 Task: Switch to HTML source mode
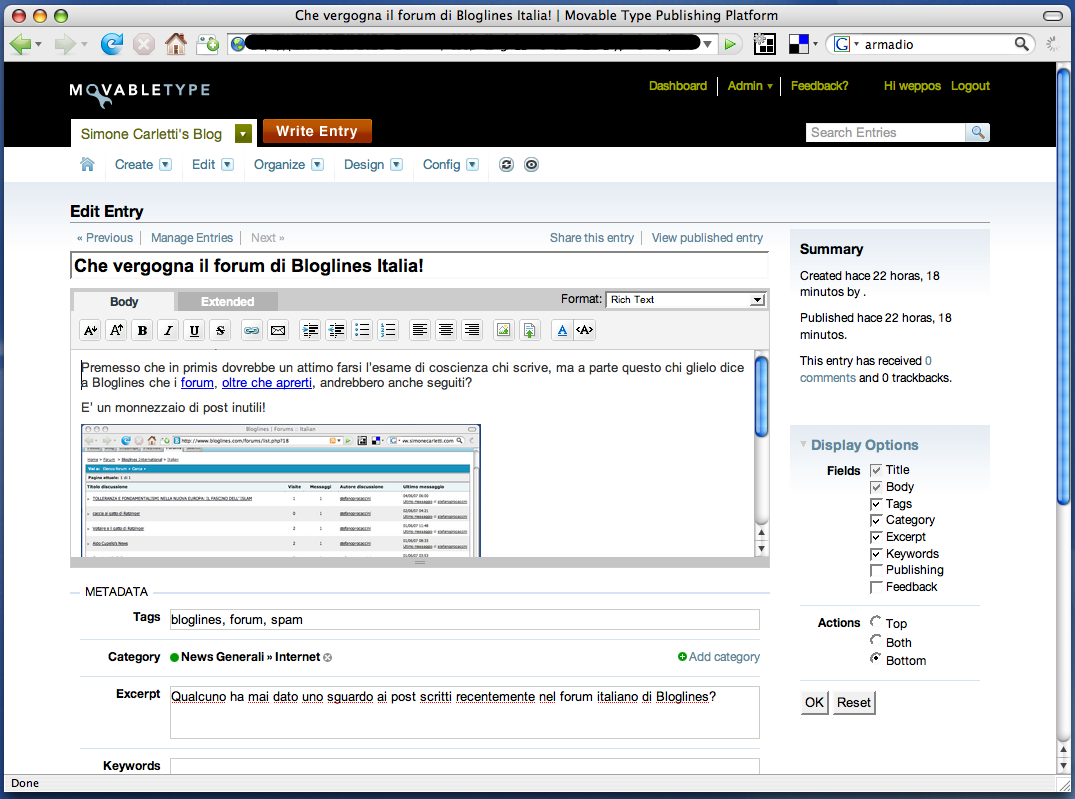pyautogui.click(x=585, y=330)
